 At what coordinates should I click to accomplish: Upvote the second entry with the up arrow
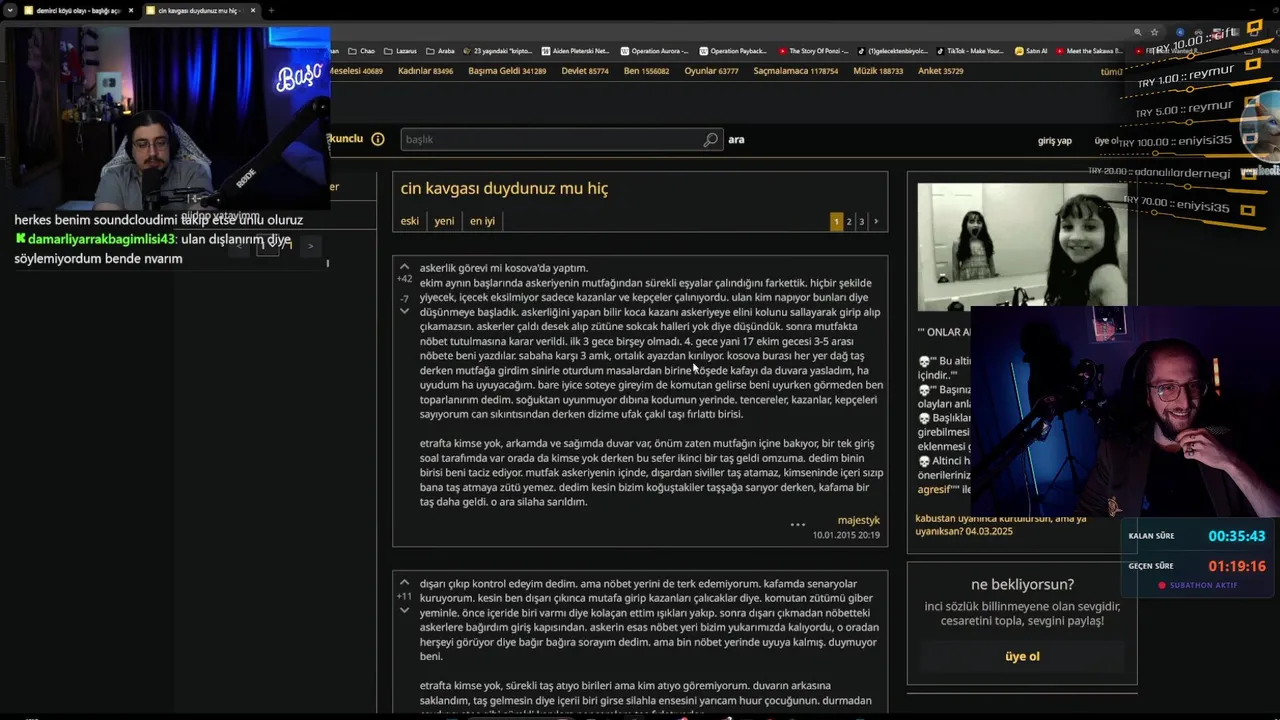pos(404,582)
